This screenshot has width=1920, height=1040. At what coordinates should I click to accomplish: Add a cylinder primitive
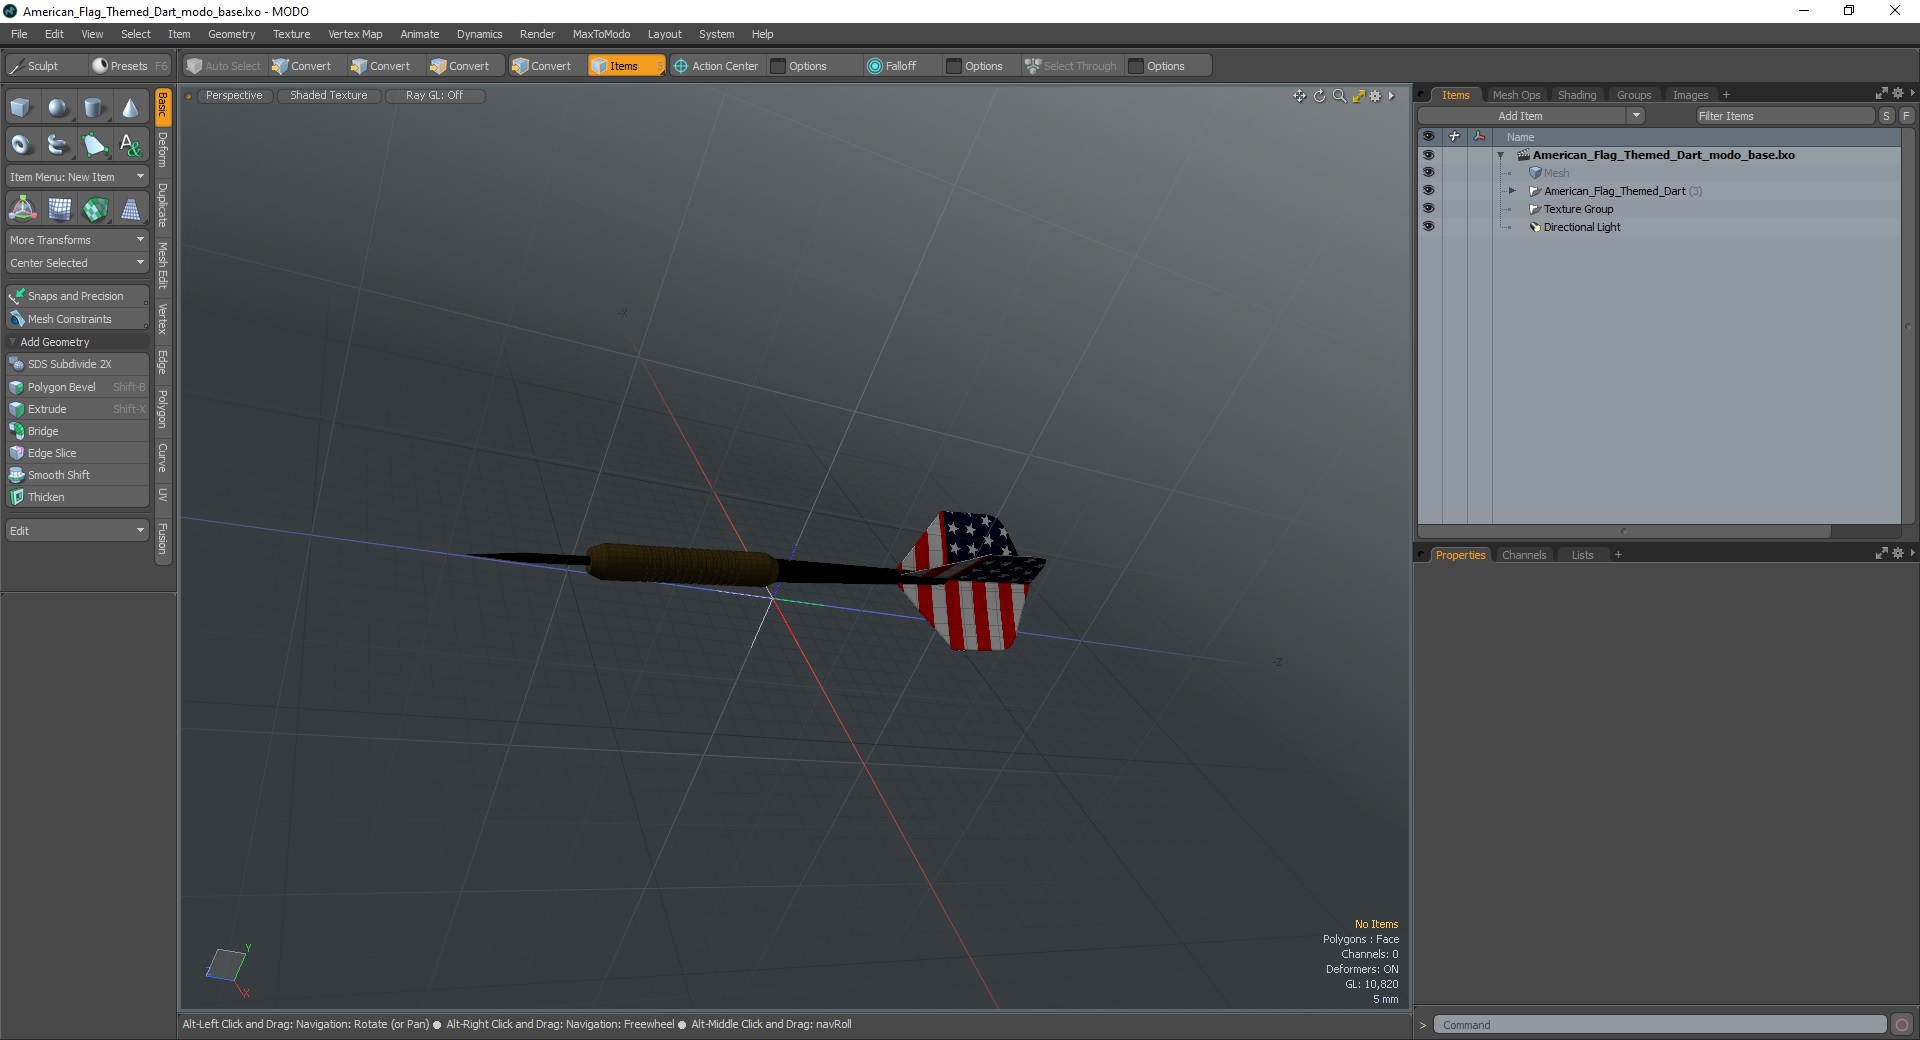[94, 108]
